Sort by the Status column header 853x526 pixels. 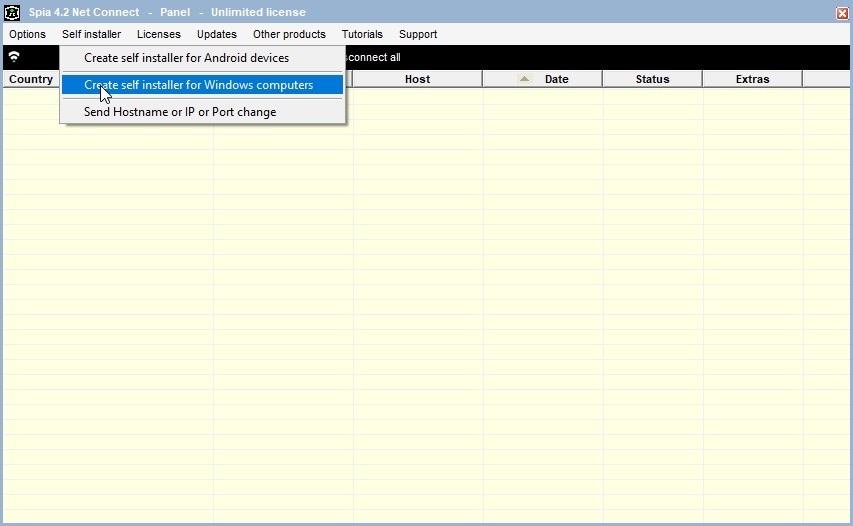pos(652,79)
